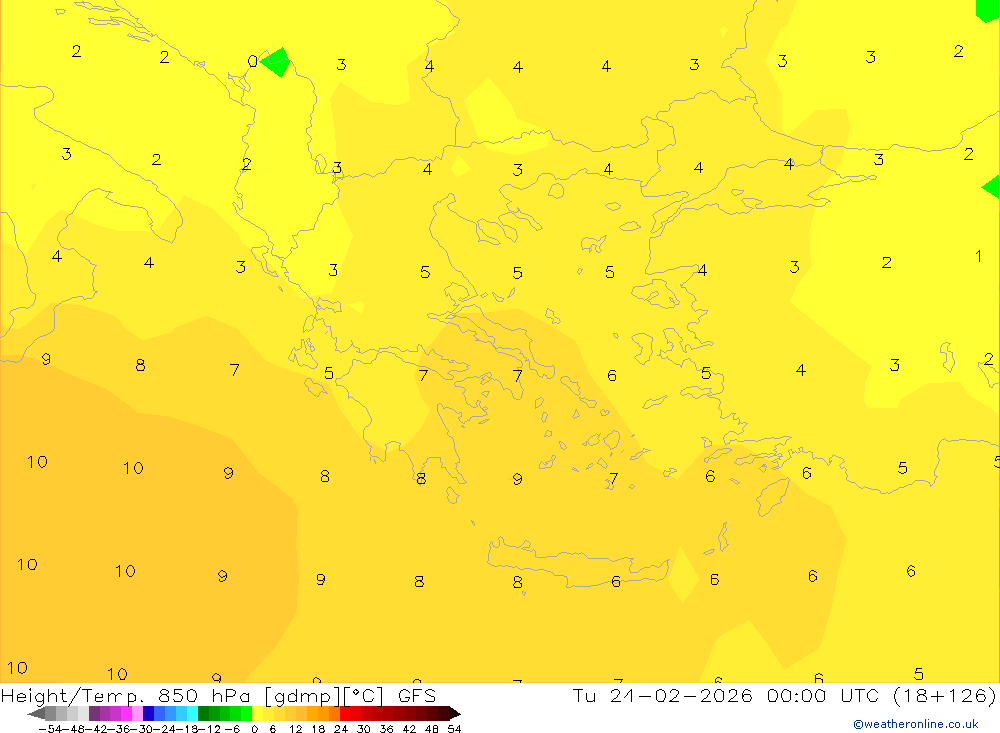
Task: Click the 1 temperature value at right edge
Action: pyautogui.click(x=978, y=256)
